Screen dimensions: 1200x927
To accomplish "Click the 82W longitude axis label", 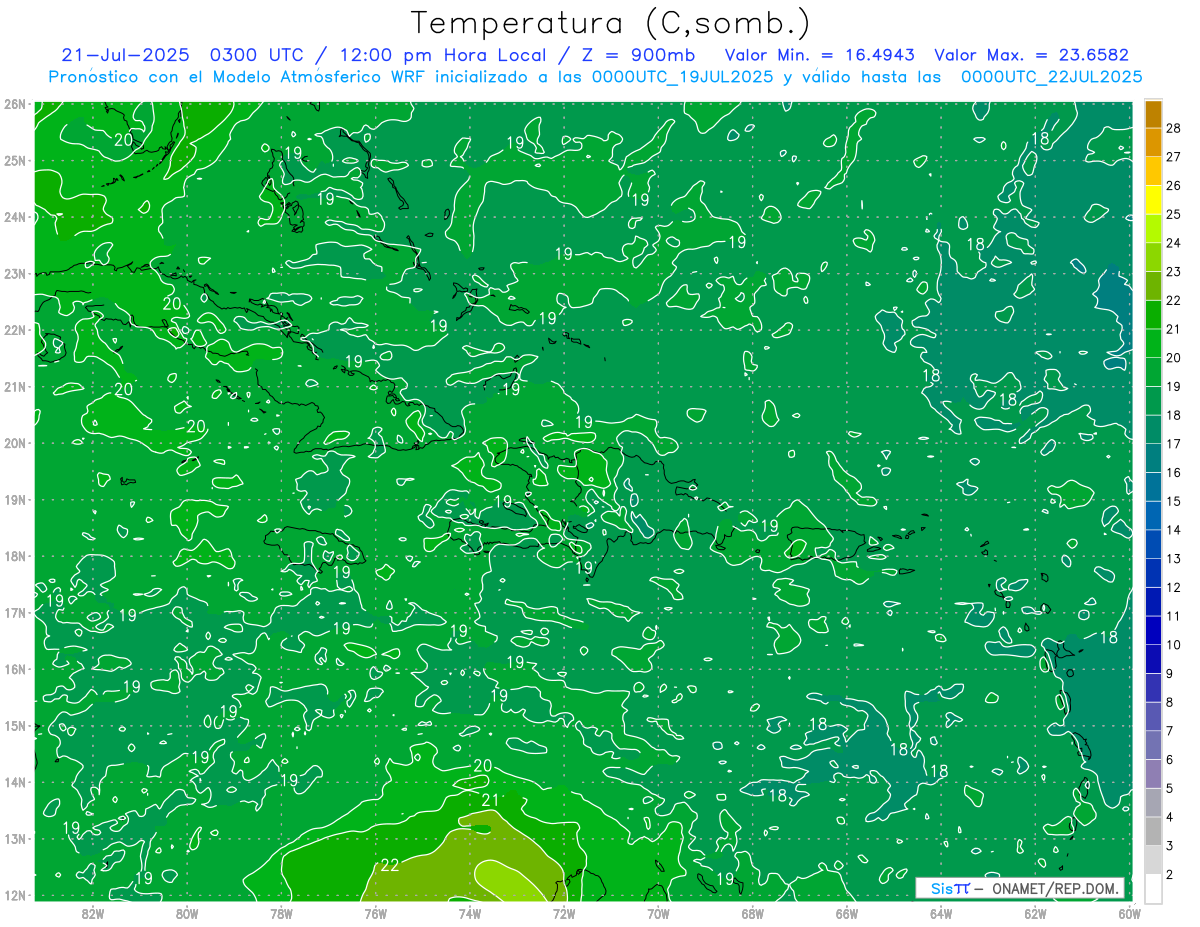I will tap(92, 914).
